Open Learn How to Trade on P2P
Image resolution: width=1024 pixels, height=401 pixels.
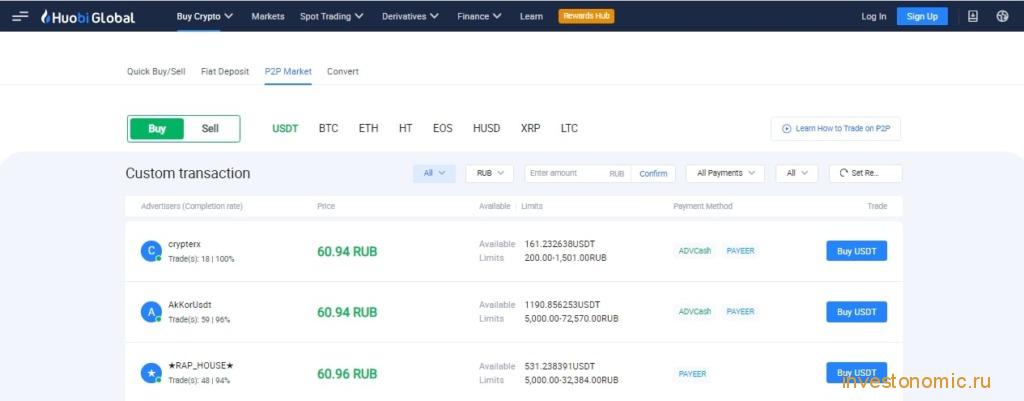[836, 129]
